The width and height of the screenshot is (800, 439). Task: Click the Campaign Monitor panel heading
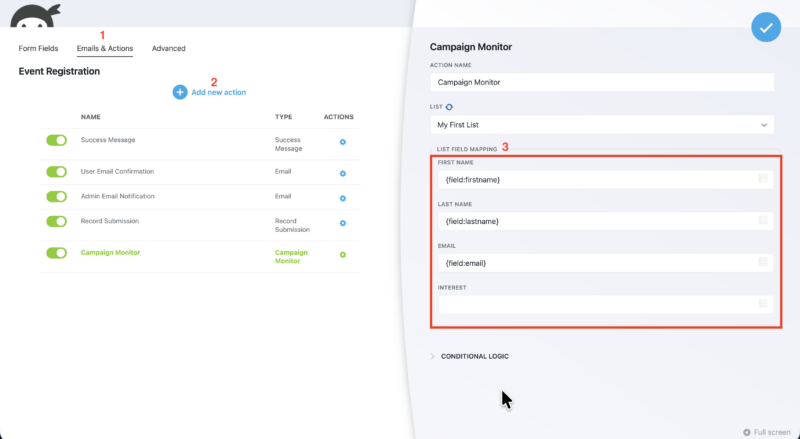tap(470, 47)
